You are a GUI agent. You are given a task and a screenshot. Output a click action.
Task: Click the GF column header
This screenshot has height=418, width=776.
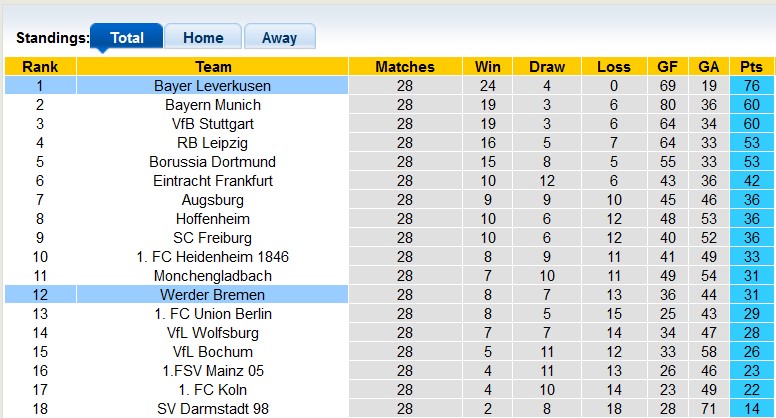pos(667,67)
